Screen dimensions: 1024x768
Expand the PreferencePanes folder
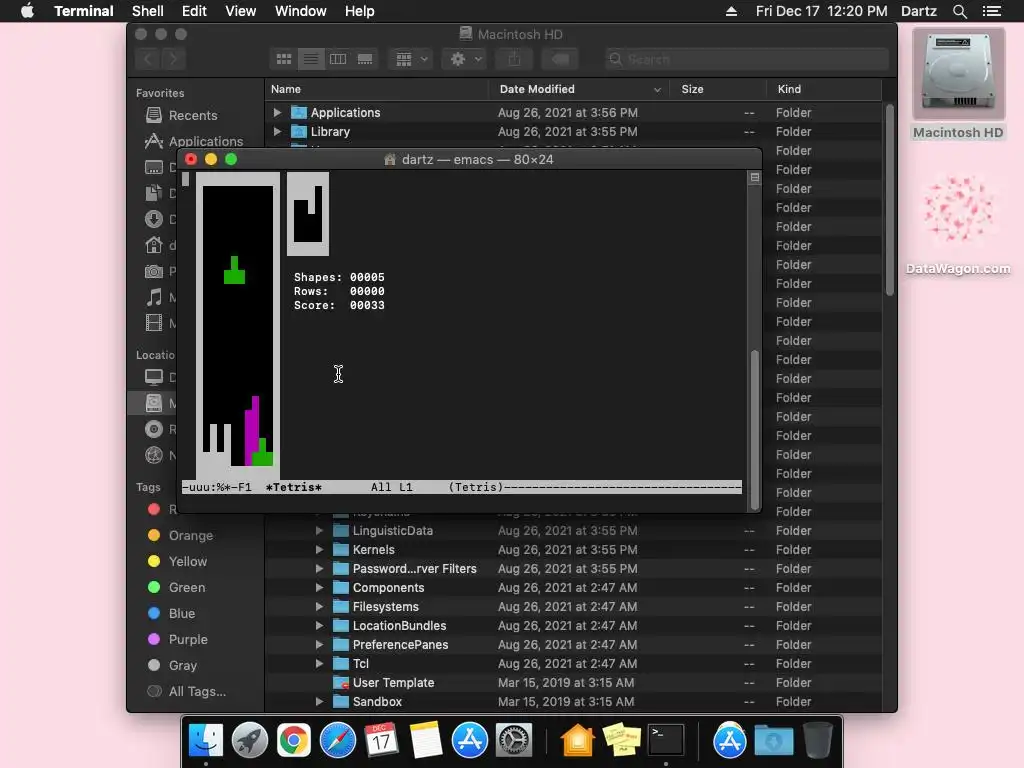pos(319,645)
